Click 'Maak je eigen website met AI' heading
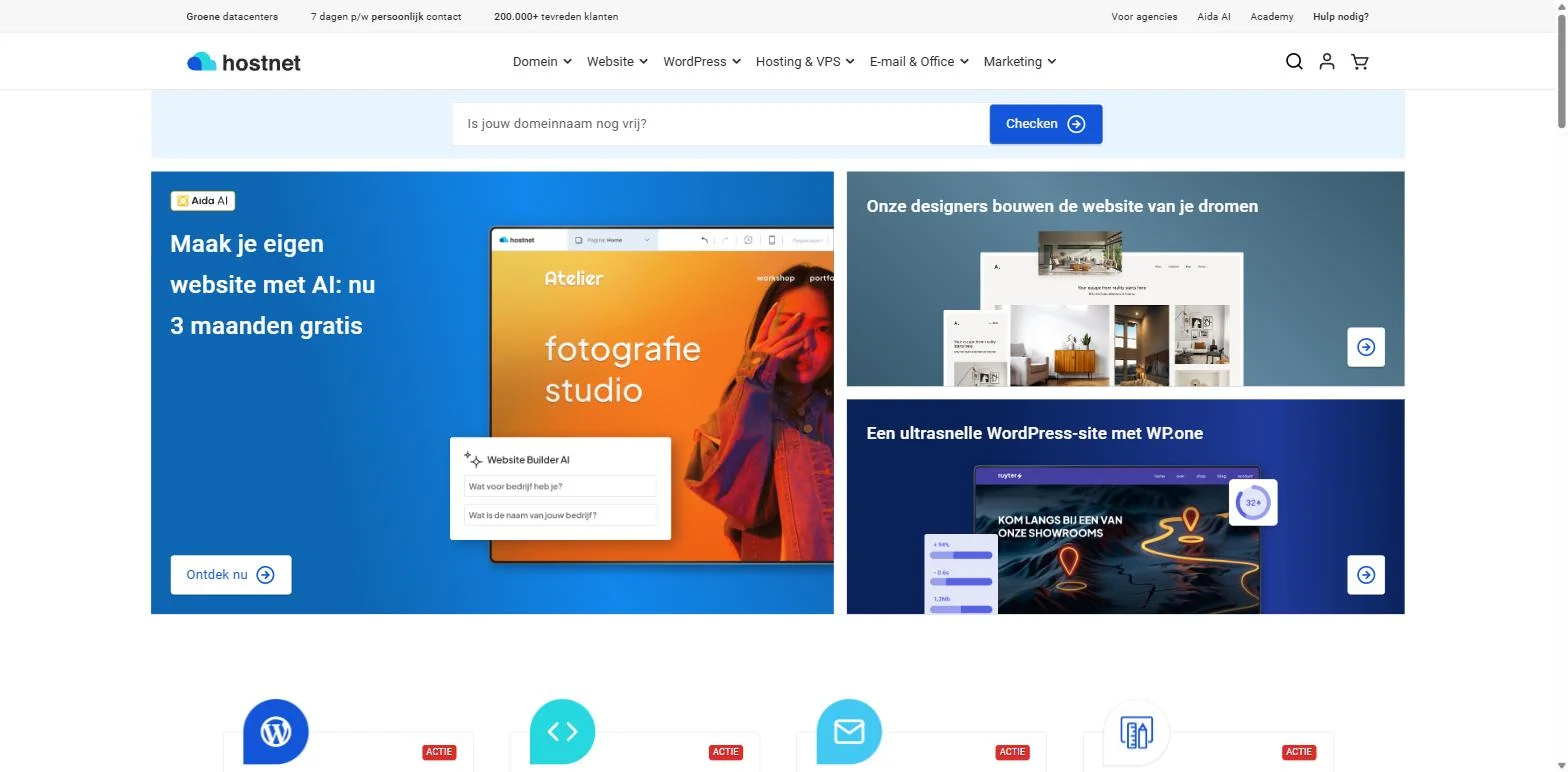The height and width of the screenshot is (772, 1568). click(x=273, y=285)
